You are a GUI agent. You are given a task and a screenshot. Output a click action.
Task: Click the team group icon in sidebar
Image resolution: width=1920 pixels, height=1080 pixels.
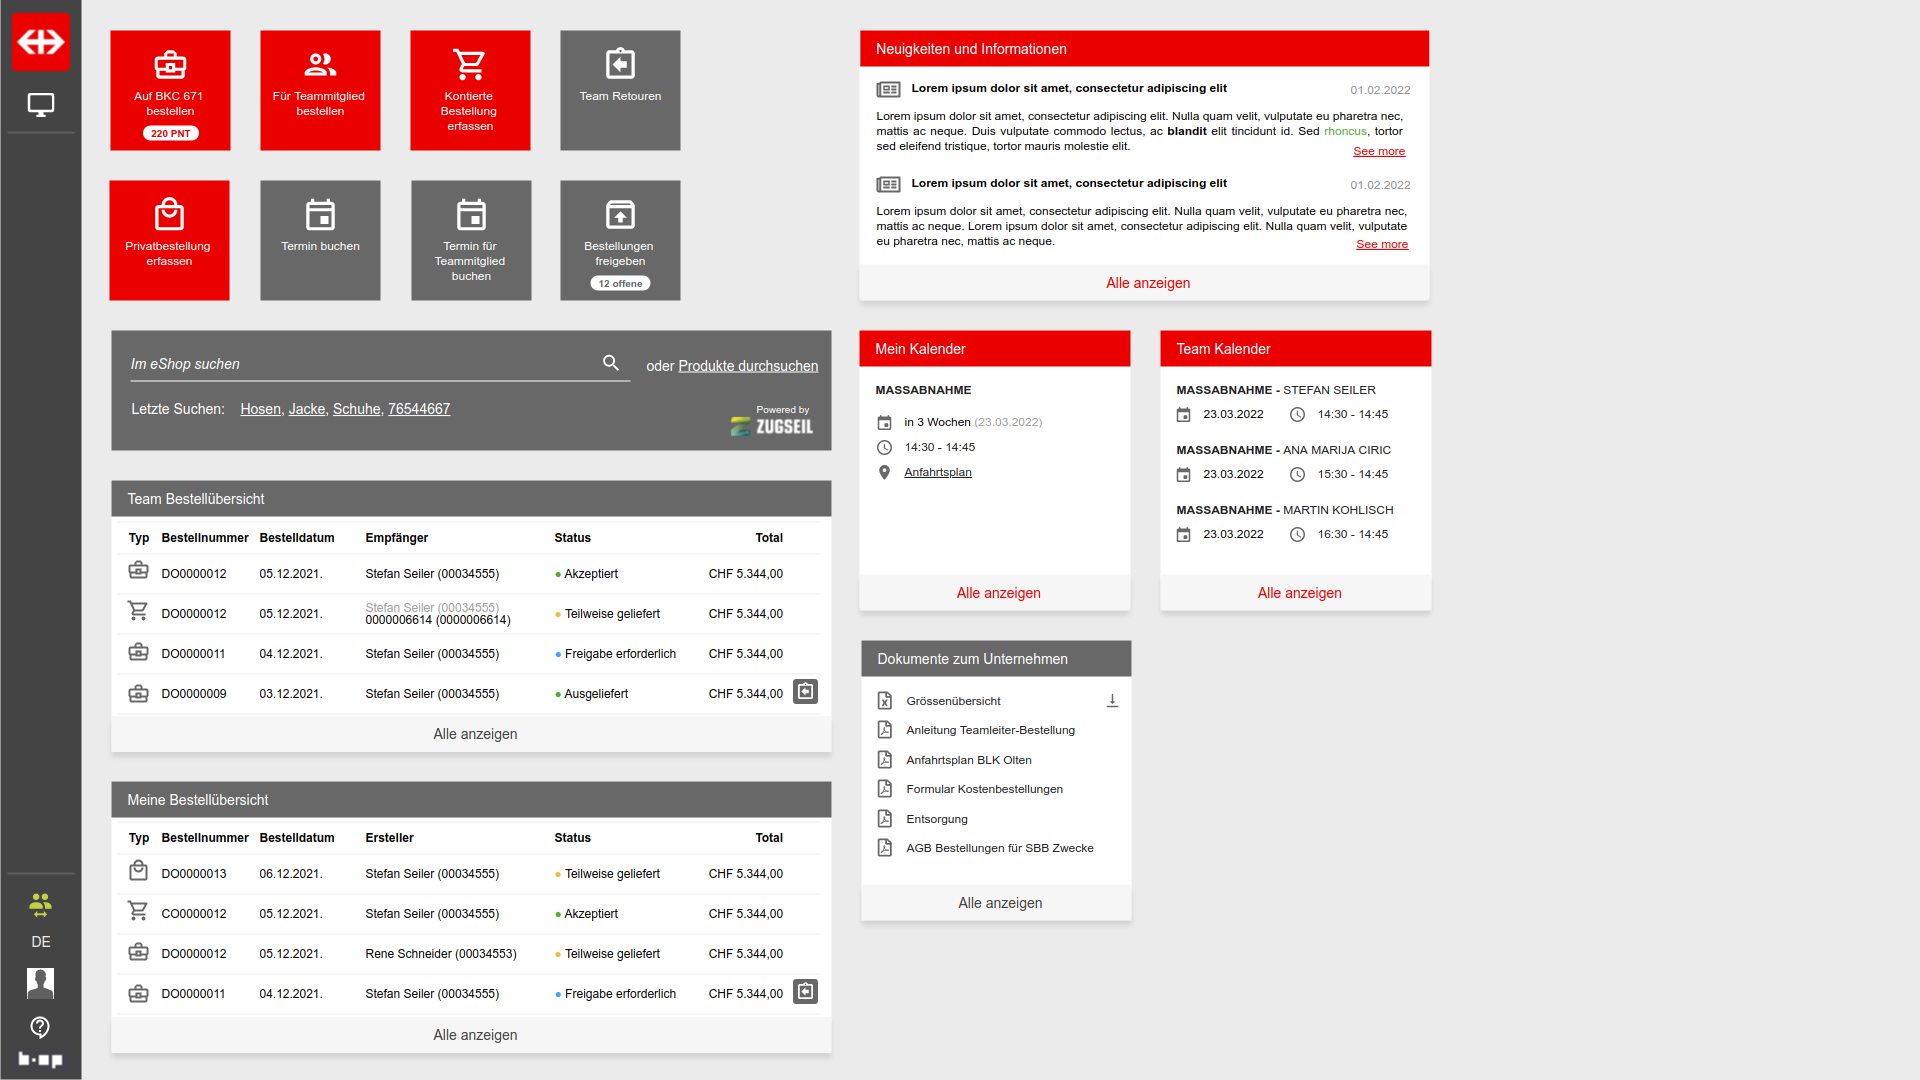(x=40, y=905)
